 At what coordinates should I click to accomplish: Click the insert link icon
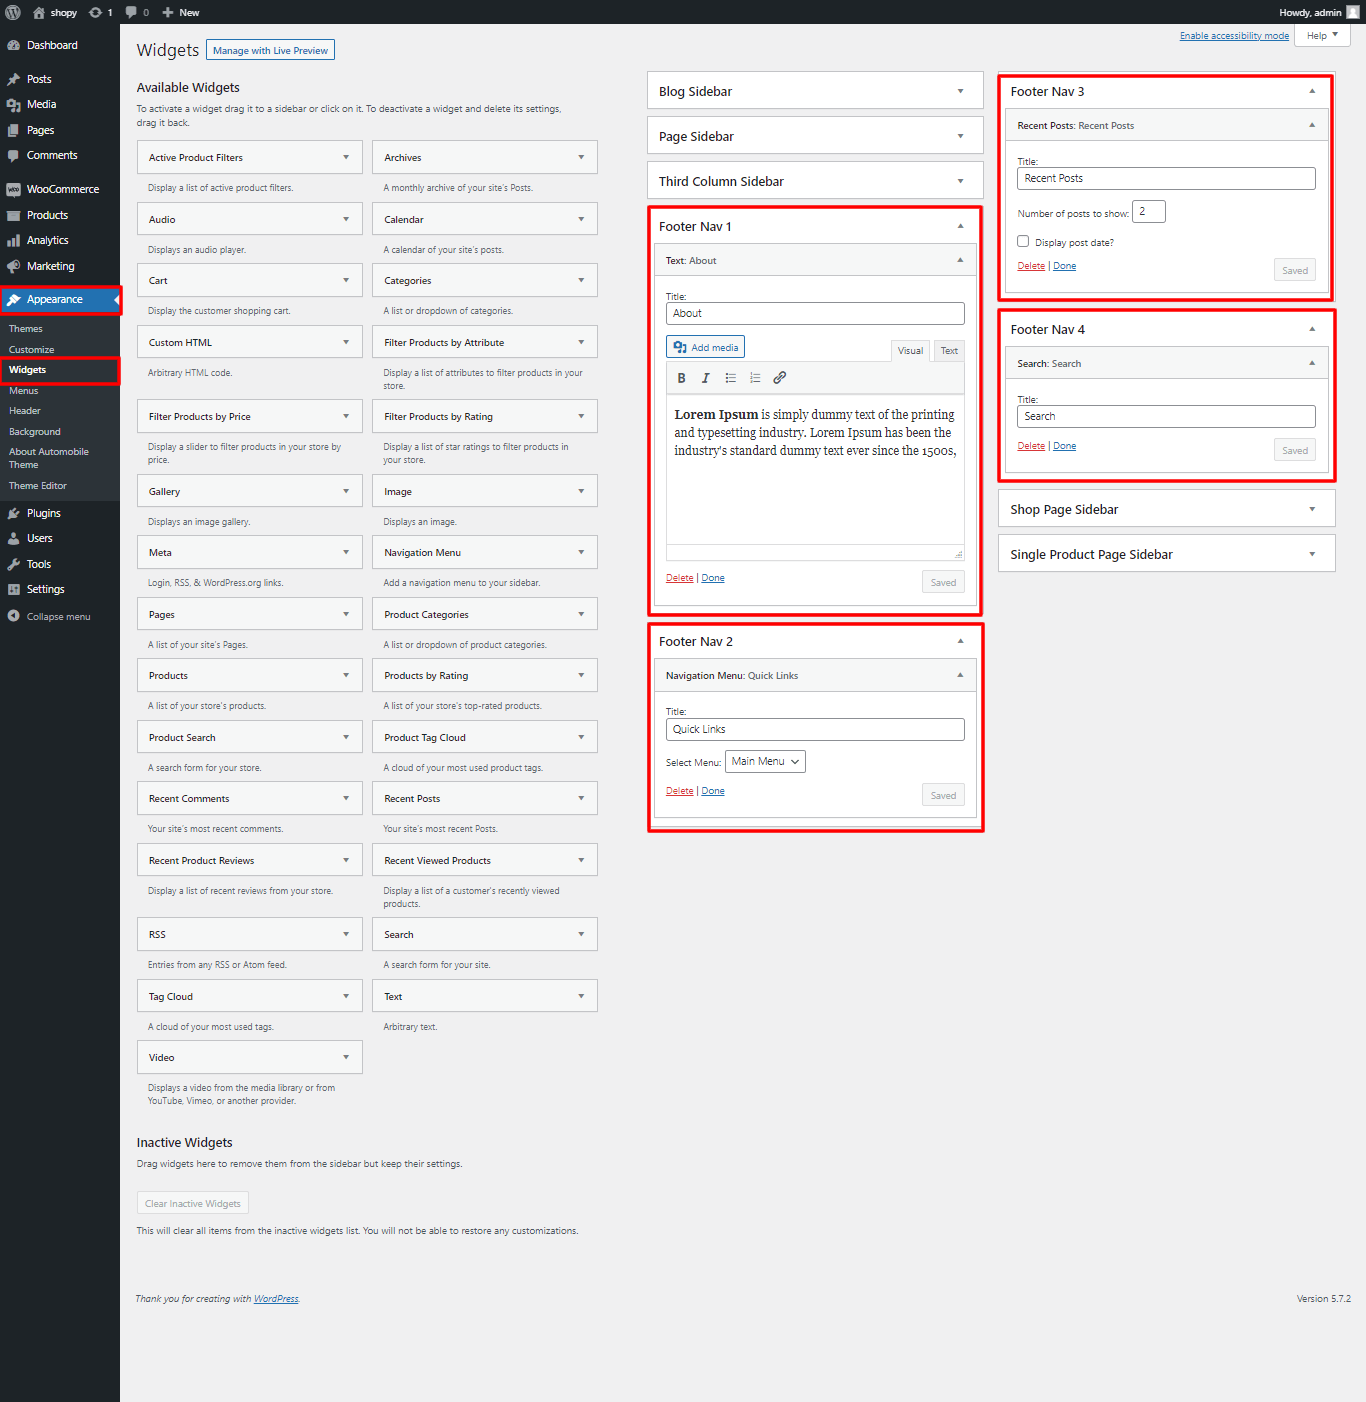780,378
